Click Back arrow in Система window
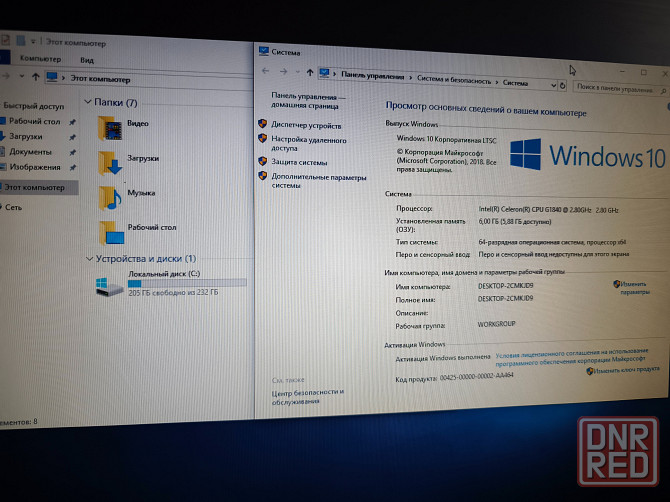670x502 pixels. [x=265, y=70]
